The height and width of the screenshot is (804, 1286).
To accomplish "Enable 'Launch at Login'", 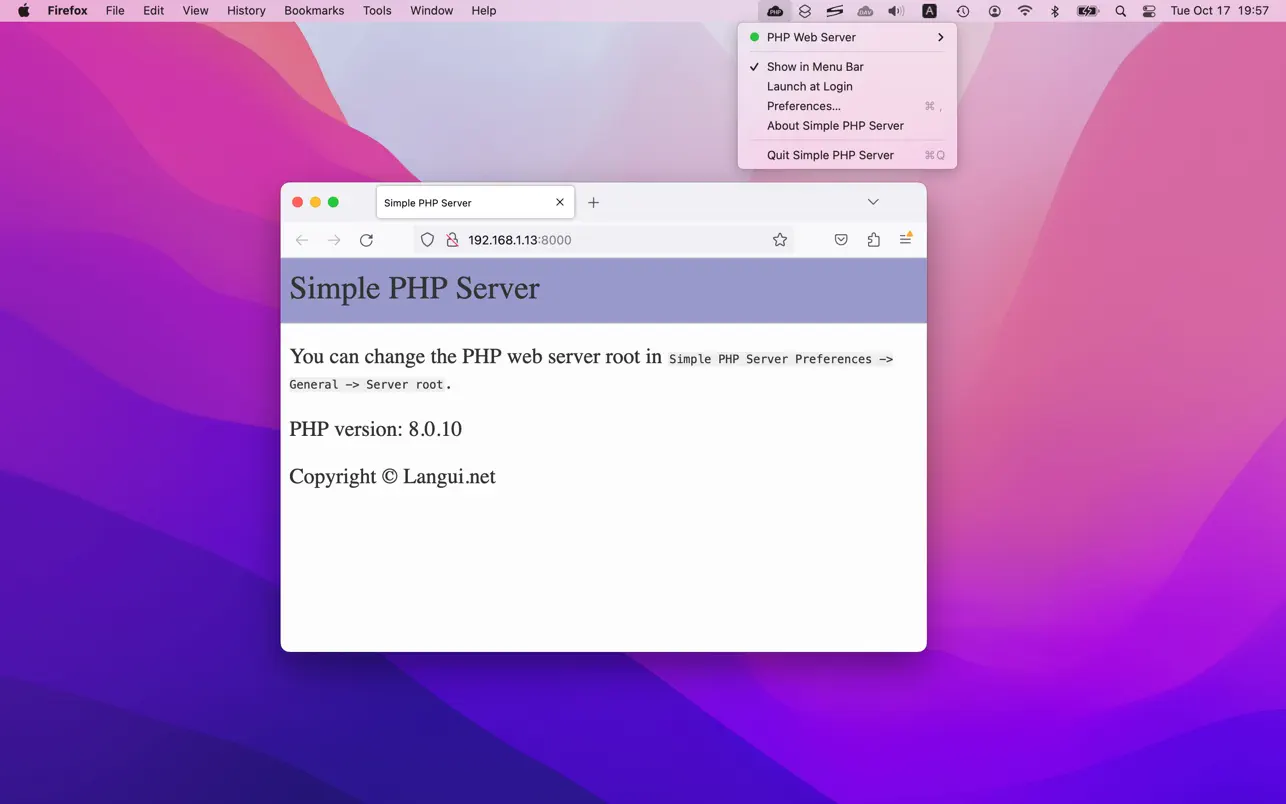I will 810,86.
